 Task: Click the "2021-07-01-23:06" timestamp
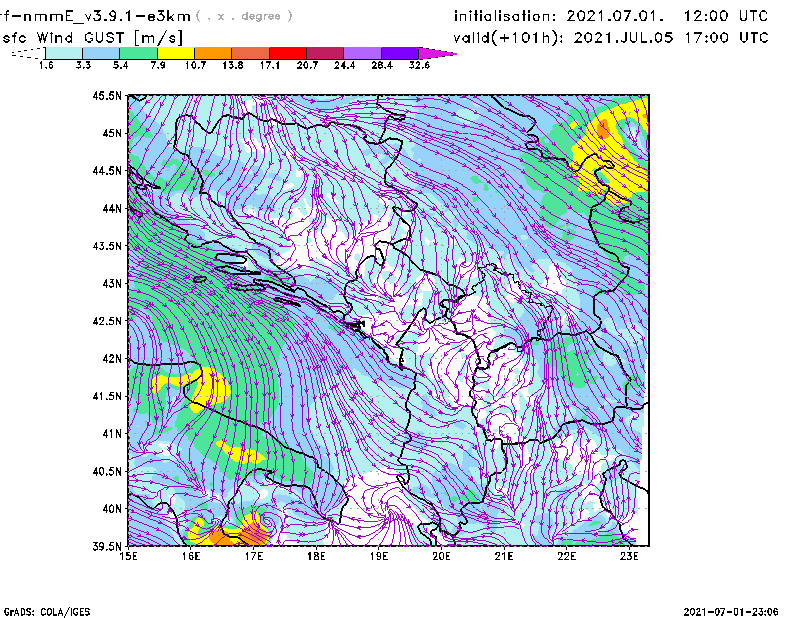pyautogui.click(x=731, y=612)
